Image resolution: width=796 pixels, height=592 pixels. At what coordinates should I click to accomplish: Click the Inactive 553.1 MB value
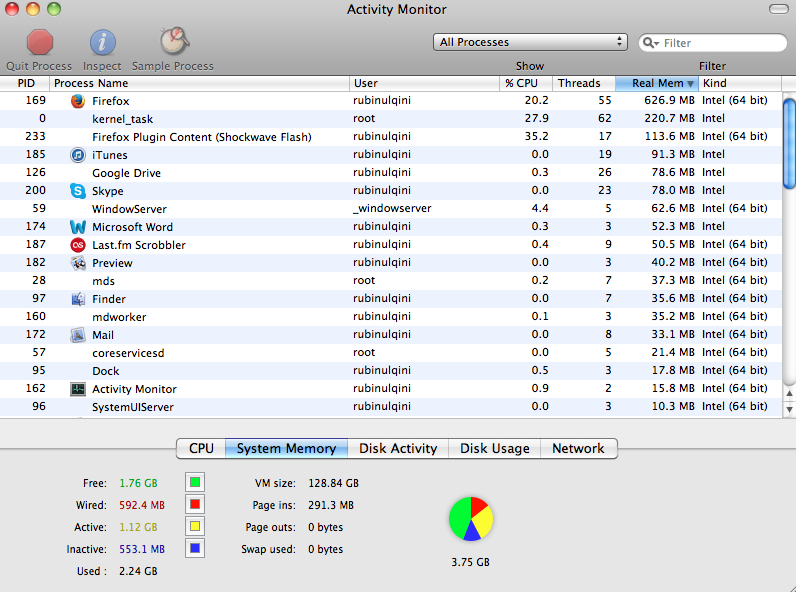(142, 549)
